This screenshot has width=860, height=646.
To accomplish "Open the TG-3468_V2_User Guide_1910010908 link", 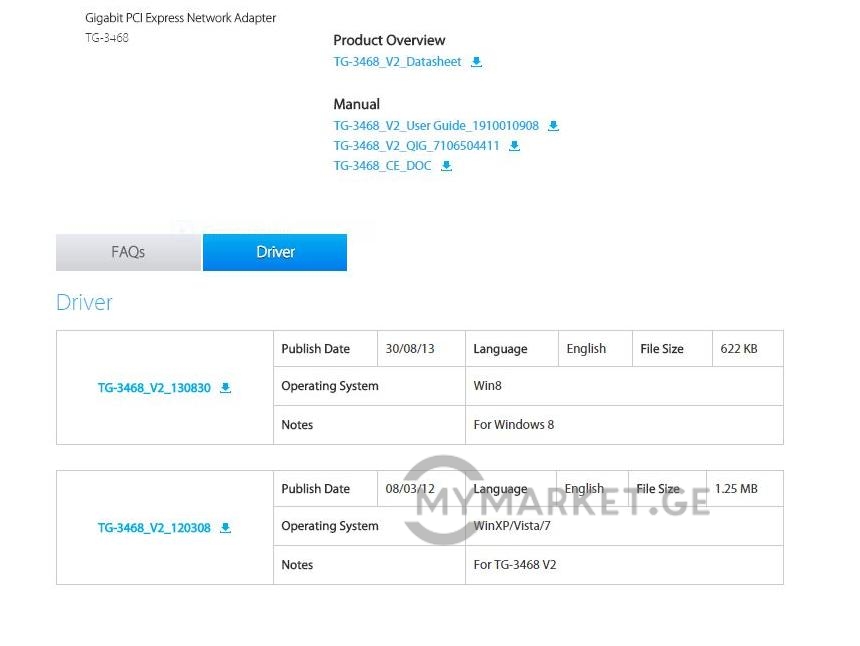I will (x=436, y=126).
